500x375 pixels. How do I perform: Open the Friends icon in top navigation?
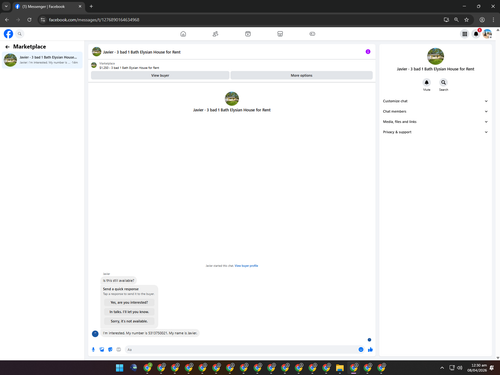click(x=215, y=34)
